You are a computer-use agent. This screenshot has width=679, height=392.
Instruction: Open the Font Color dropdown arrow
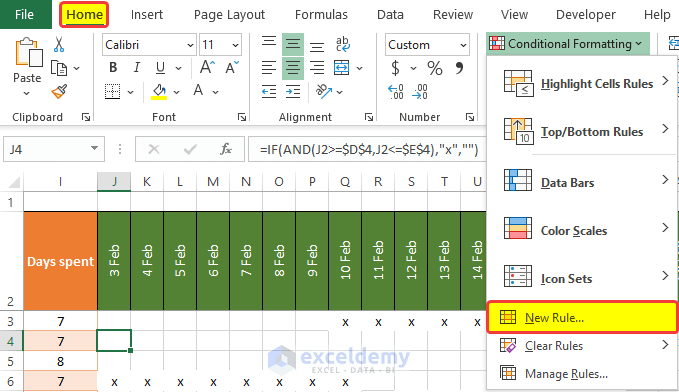(215, 92)
